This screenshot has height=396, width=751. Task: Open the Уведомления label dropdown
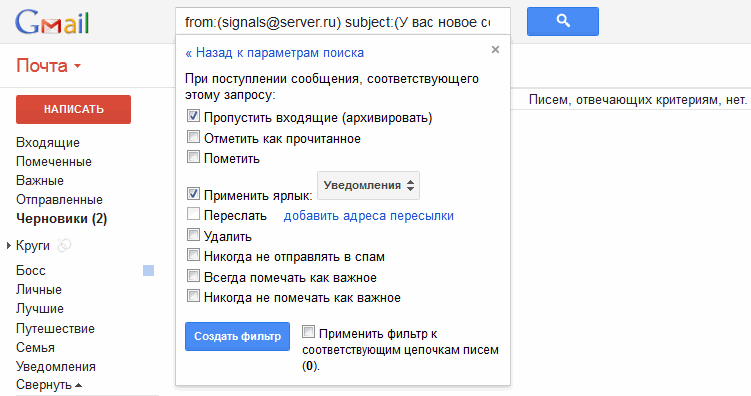pyautogui.click(x=368, y=185)
